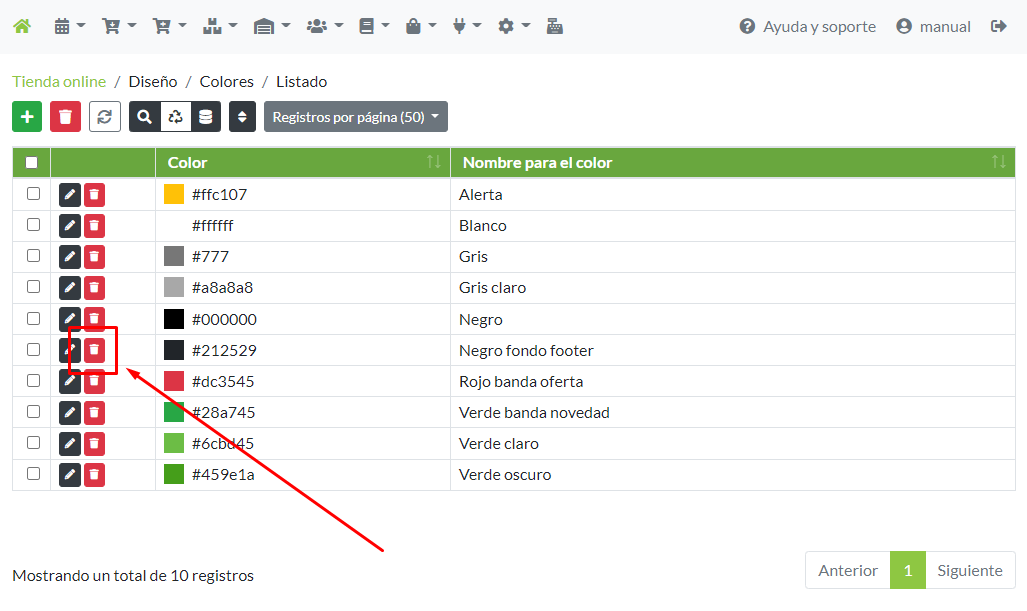This screenshot has width=1027, height=611.
Task: Tick the checkbox for Gris row
Action: (x=33, y=256)
